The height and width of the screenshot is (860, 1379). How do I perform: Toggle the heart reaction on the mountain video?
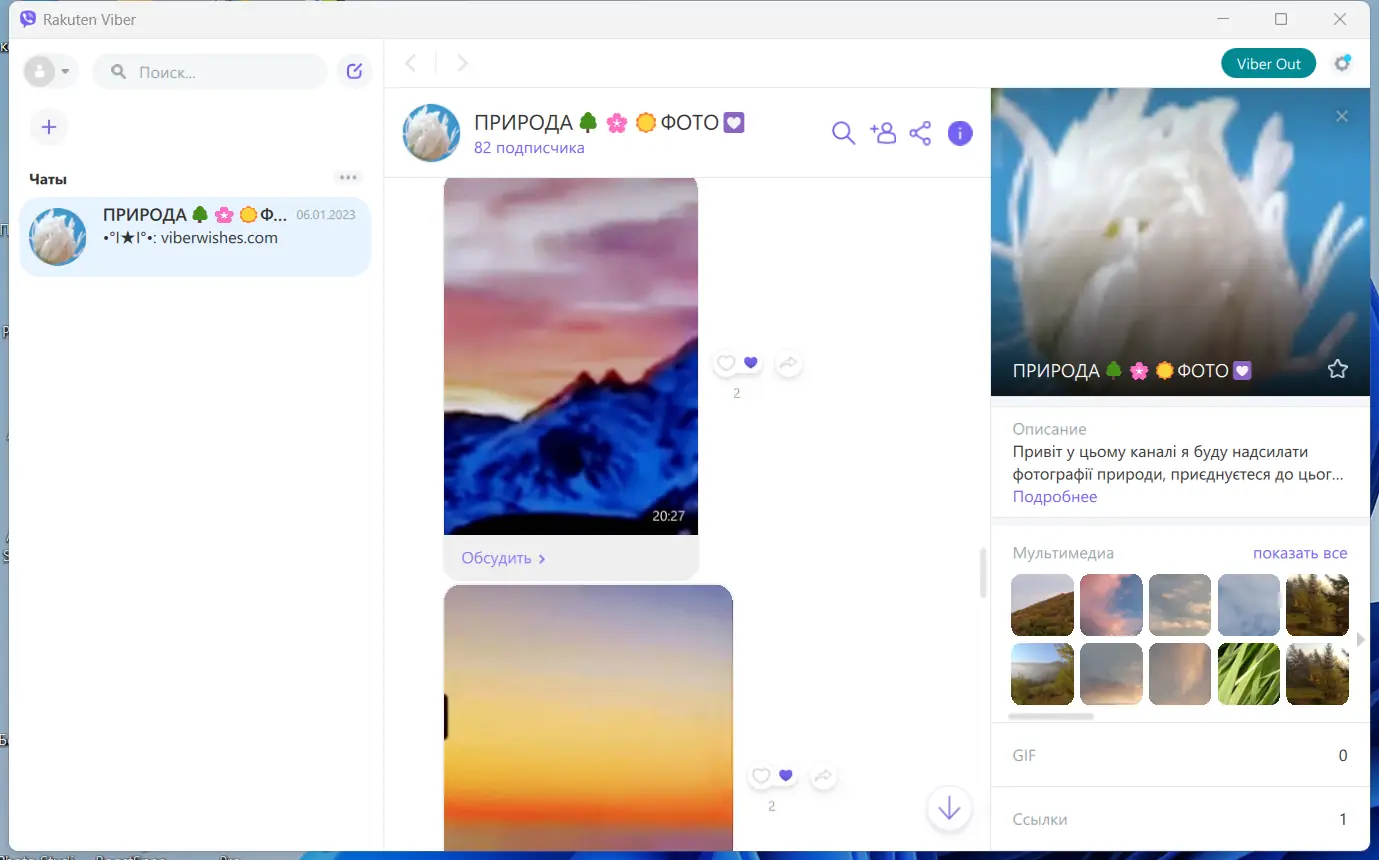(x=725, y=362)
